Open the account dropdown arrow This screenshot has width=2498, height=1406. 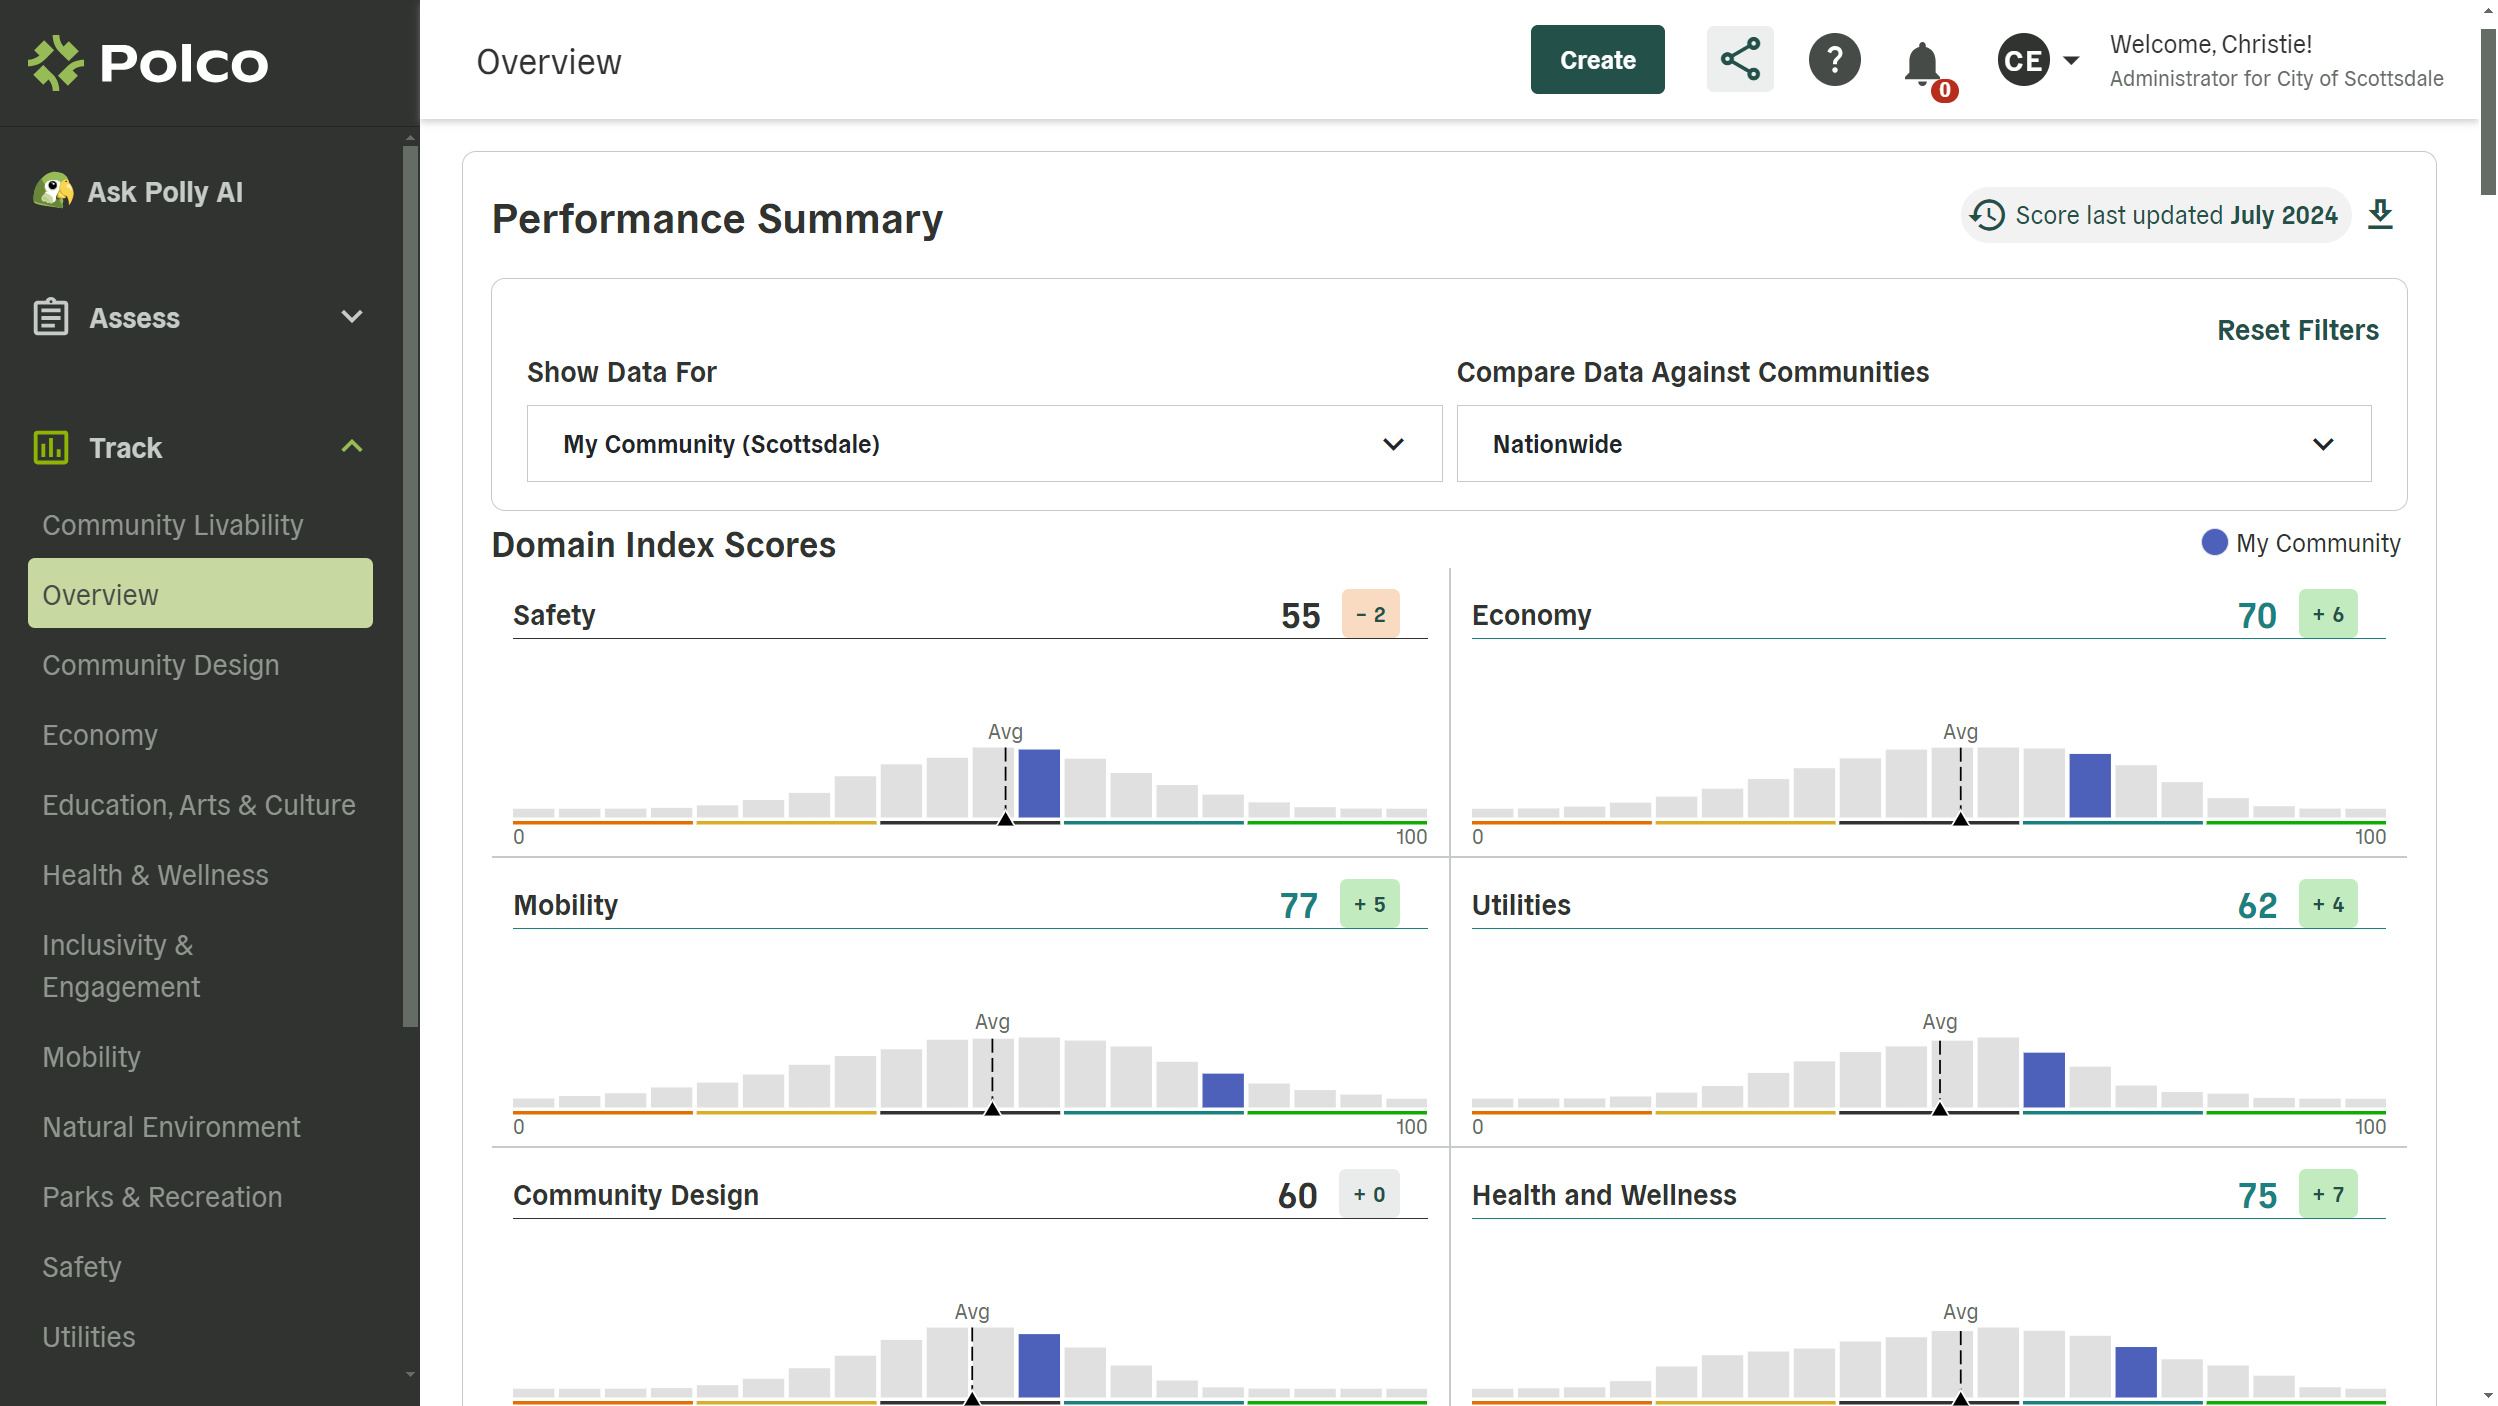tap(2071, 61)
